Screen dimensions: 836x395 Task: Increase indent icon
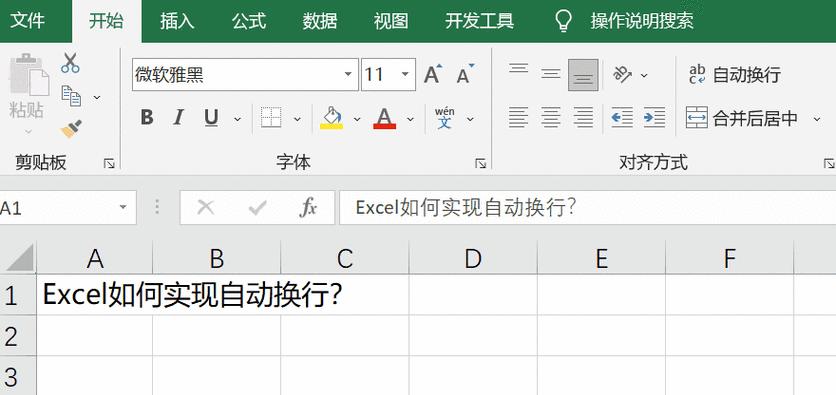tap(654, 117)
